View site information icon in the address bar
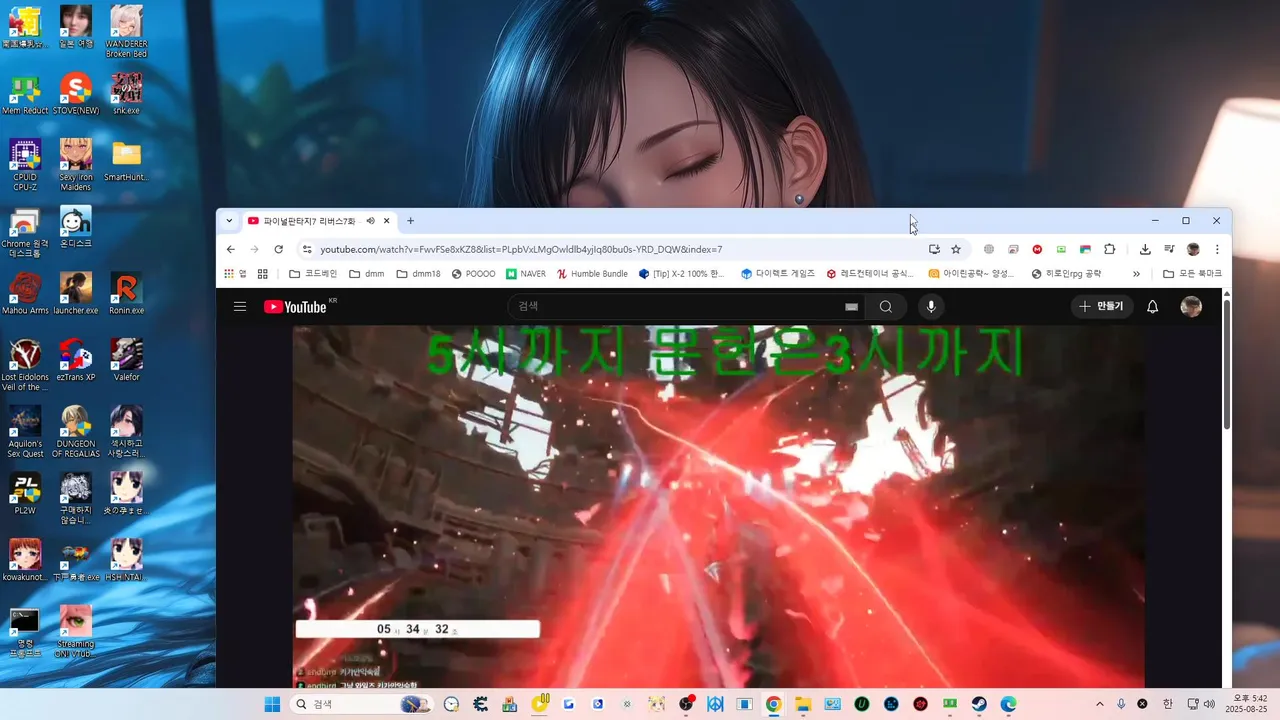 click(x=307, y=249)
